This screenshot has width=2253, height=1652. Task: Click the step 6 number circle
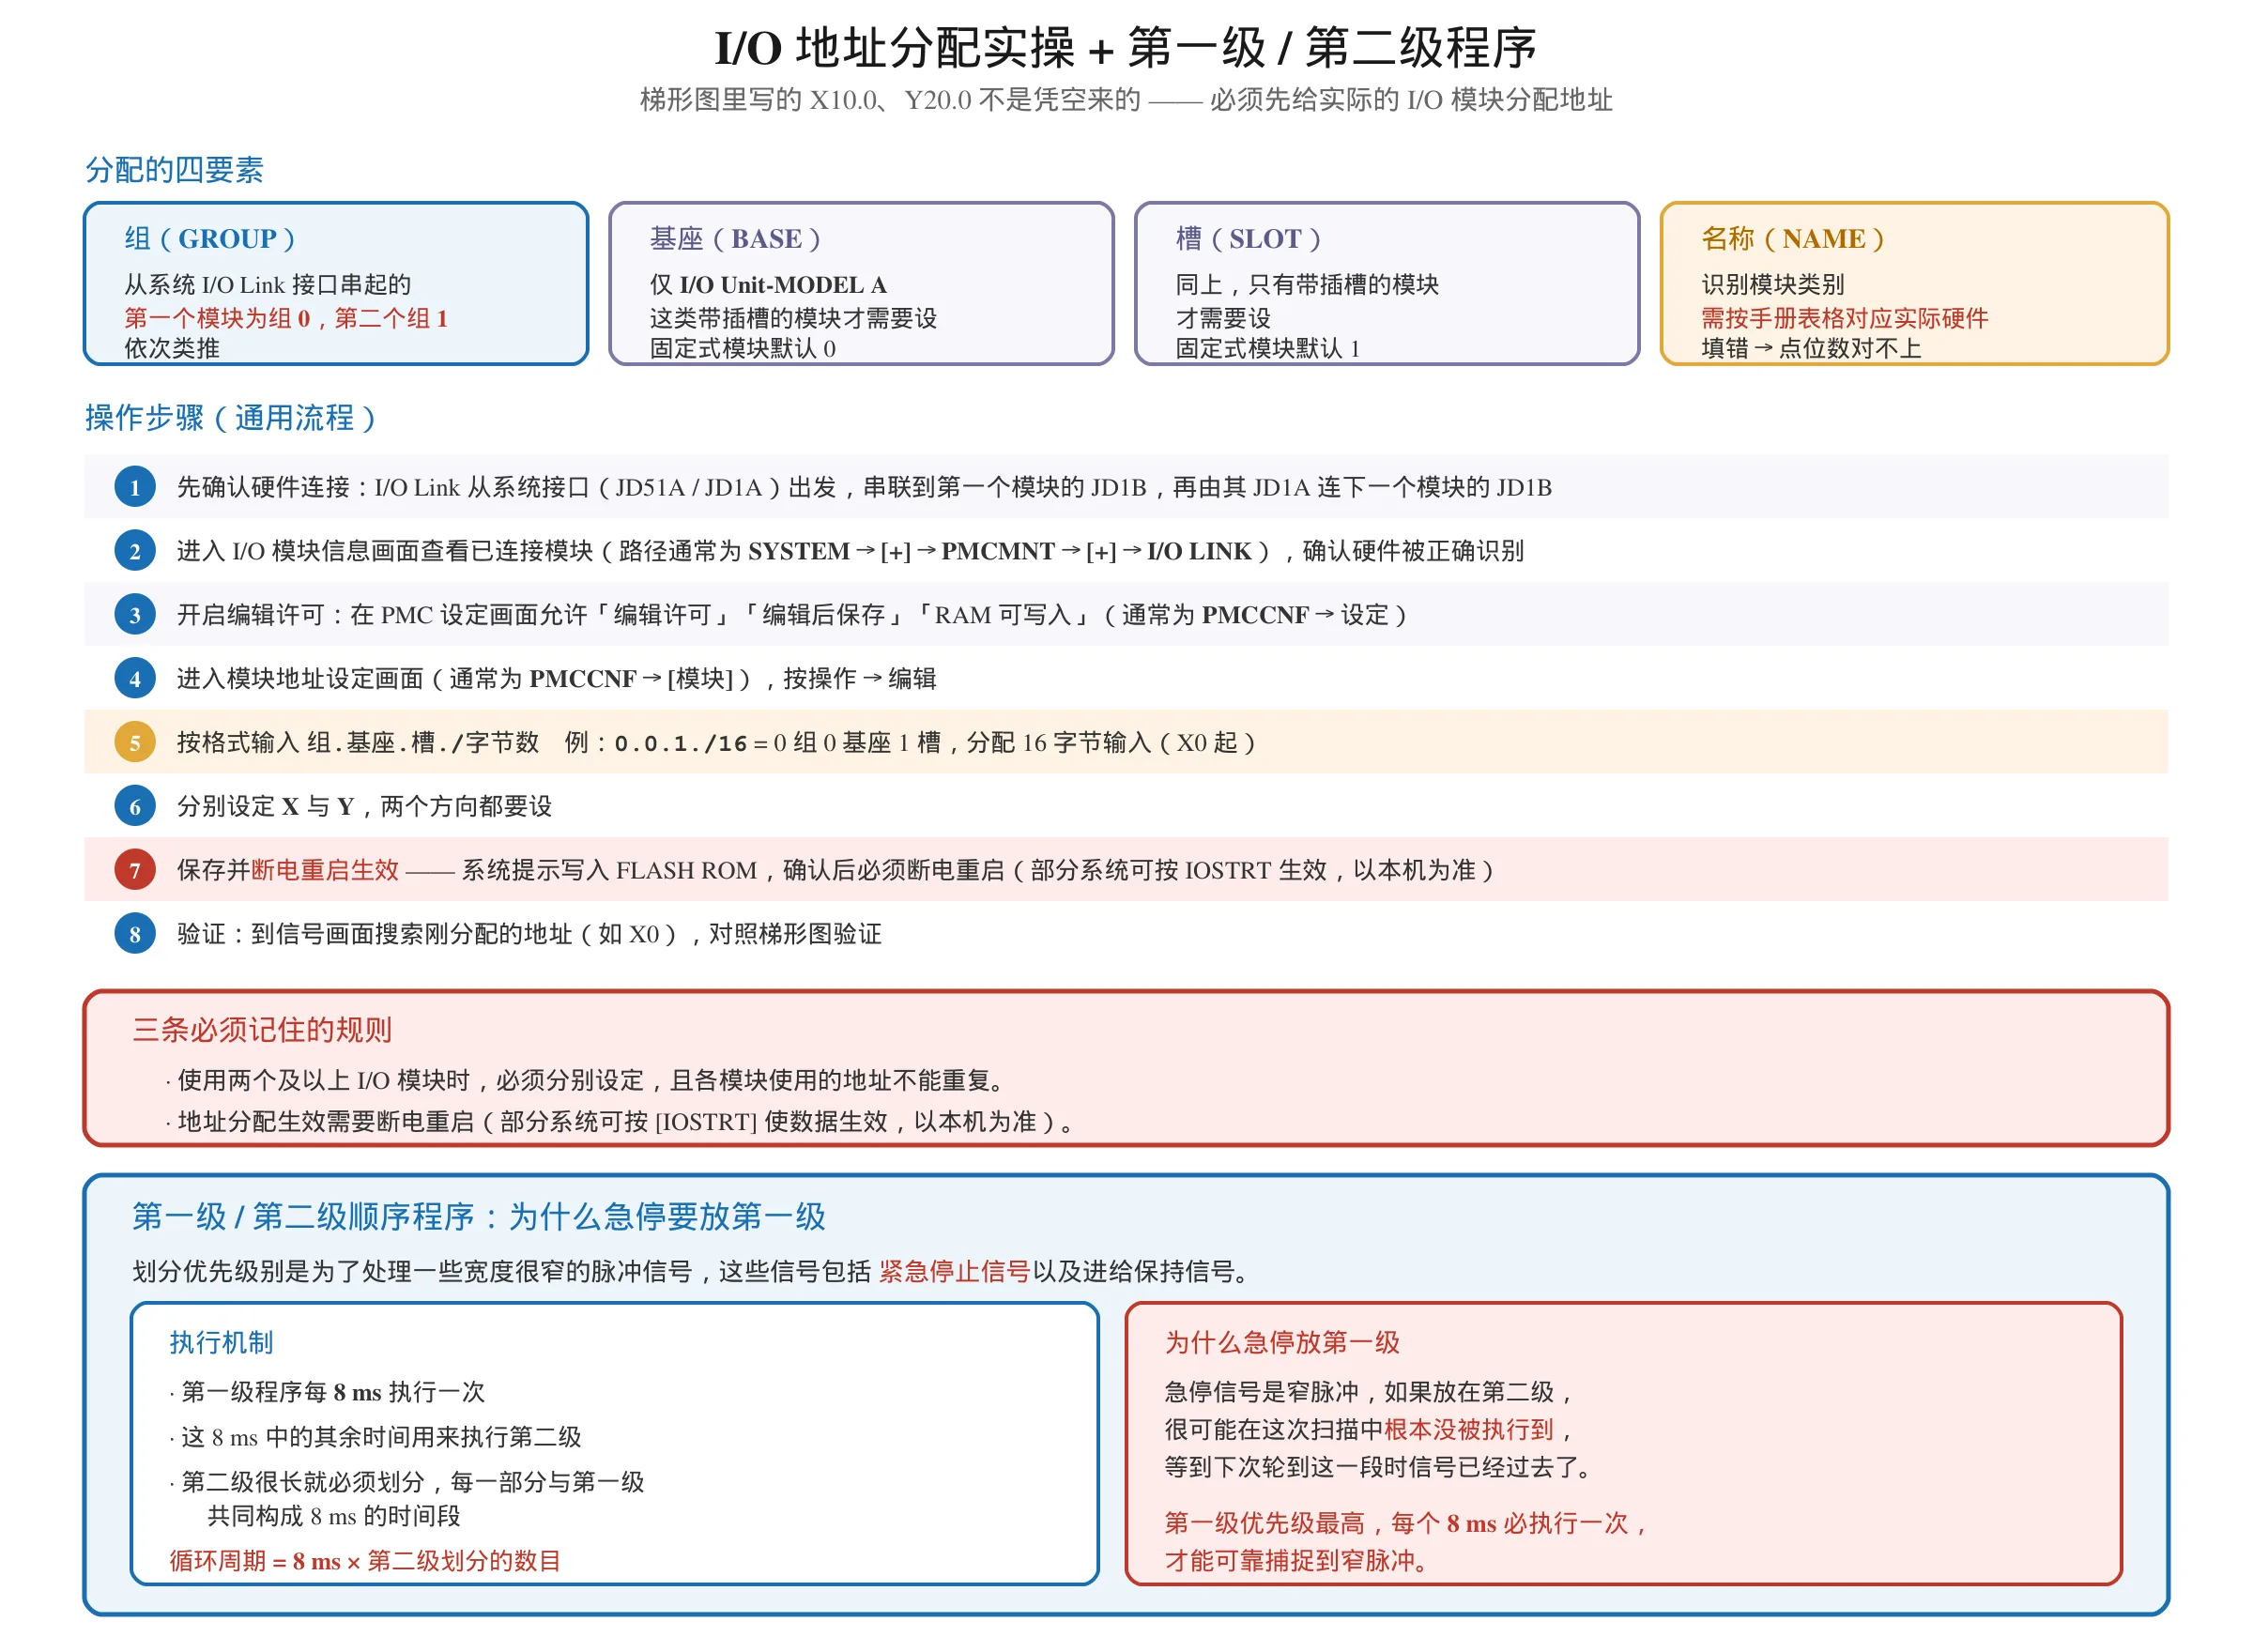(135, 807)
